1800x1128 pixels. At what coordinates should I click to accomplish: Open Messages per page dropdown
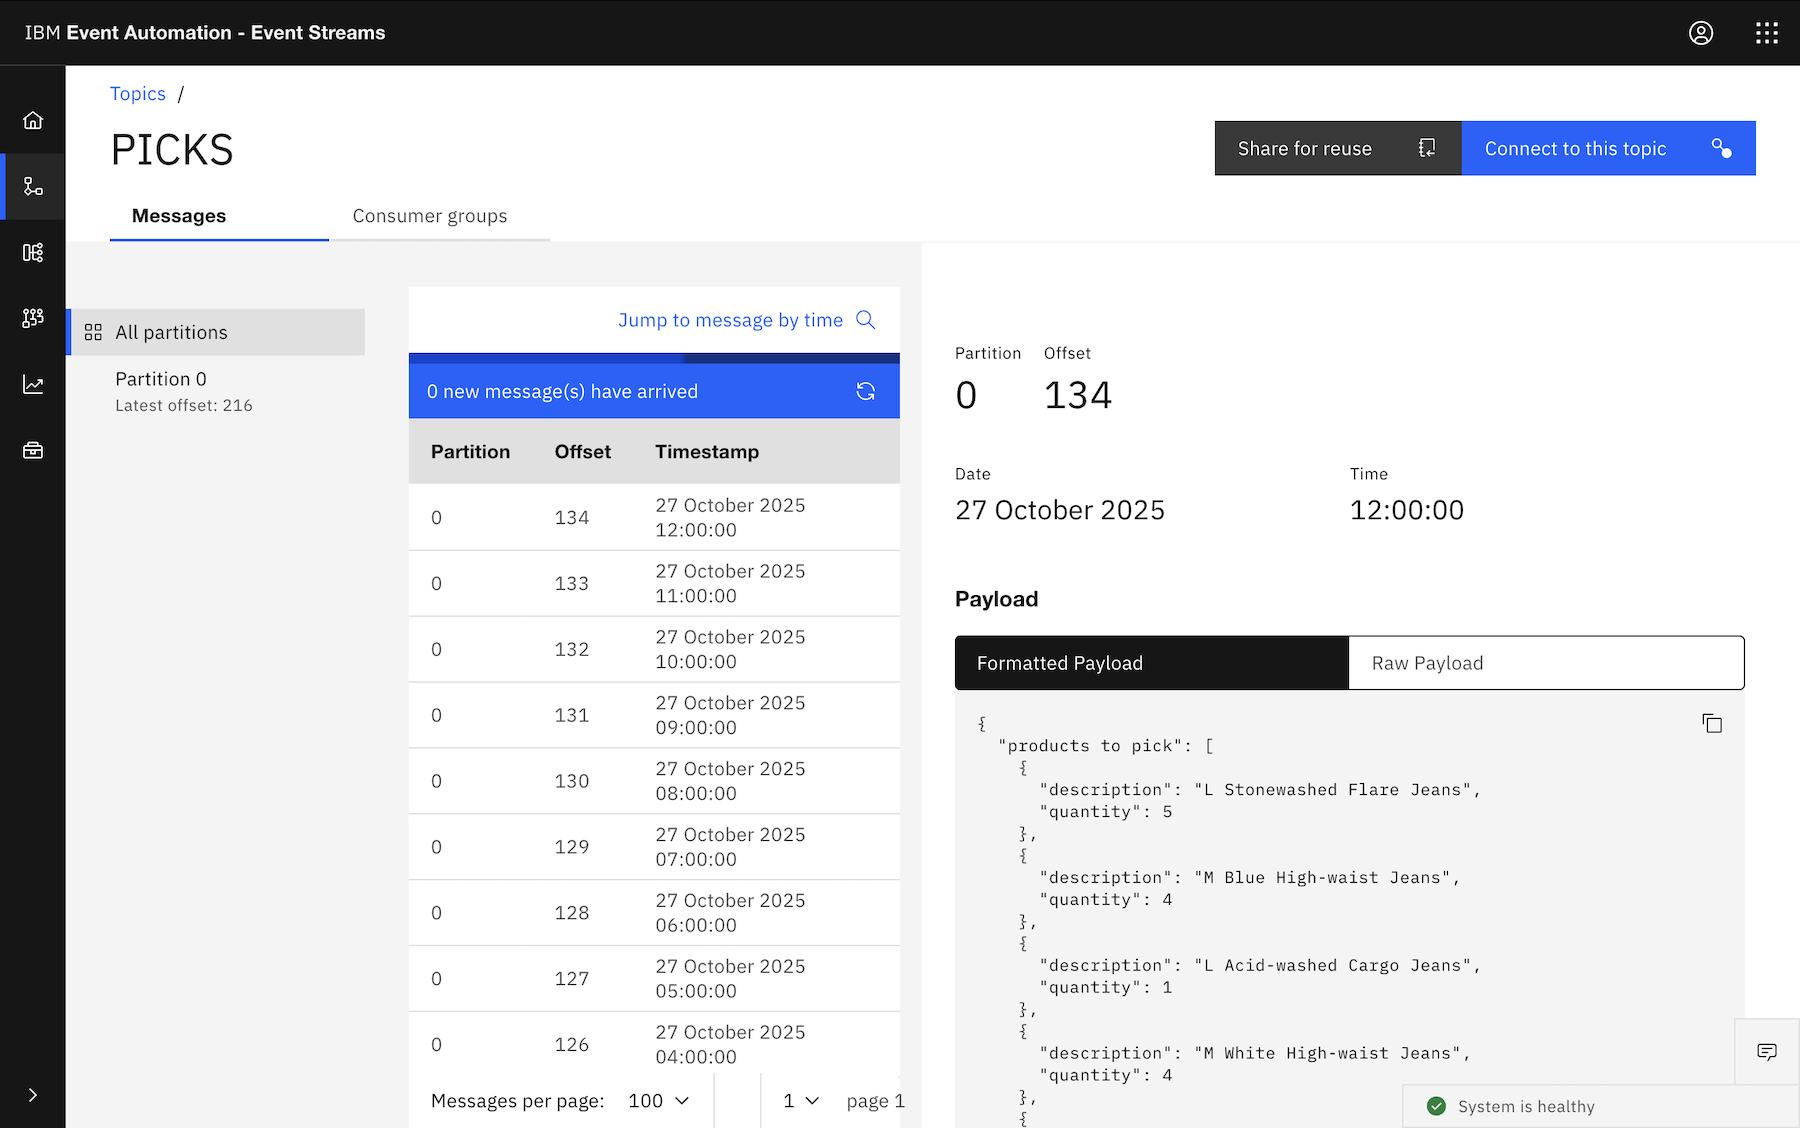(x=658, y=1101)
